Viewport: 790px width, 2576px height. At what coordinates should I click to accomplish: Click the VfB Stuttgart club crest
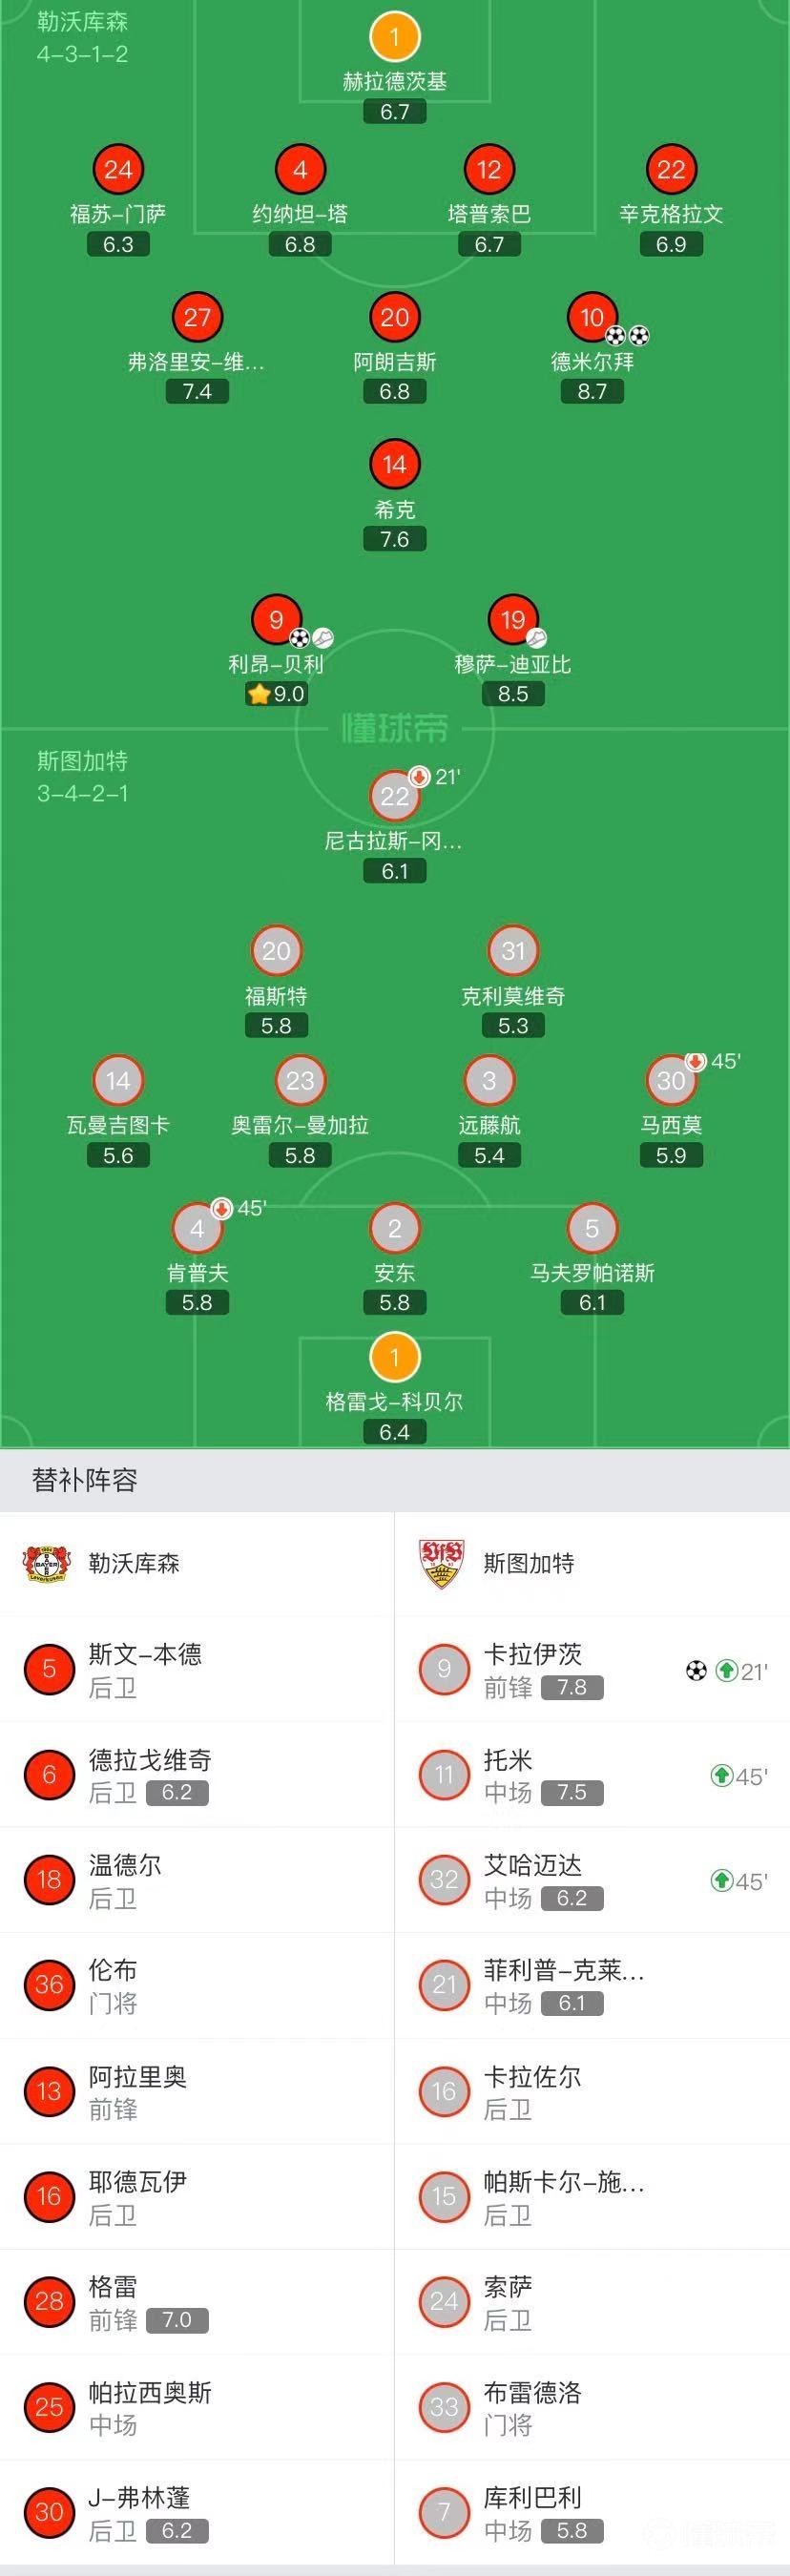point(441,1563)
